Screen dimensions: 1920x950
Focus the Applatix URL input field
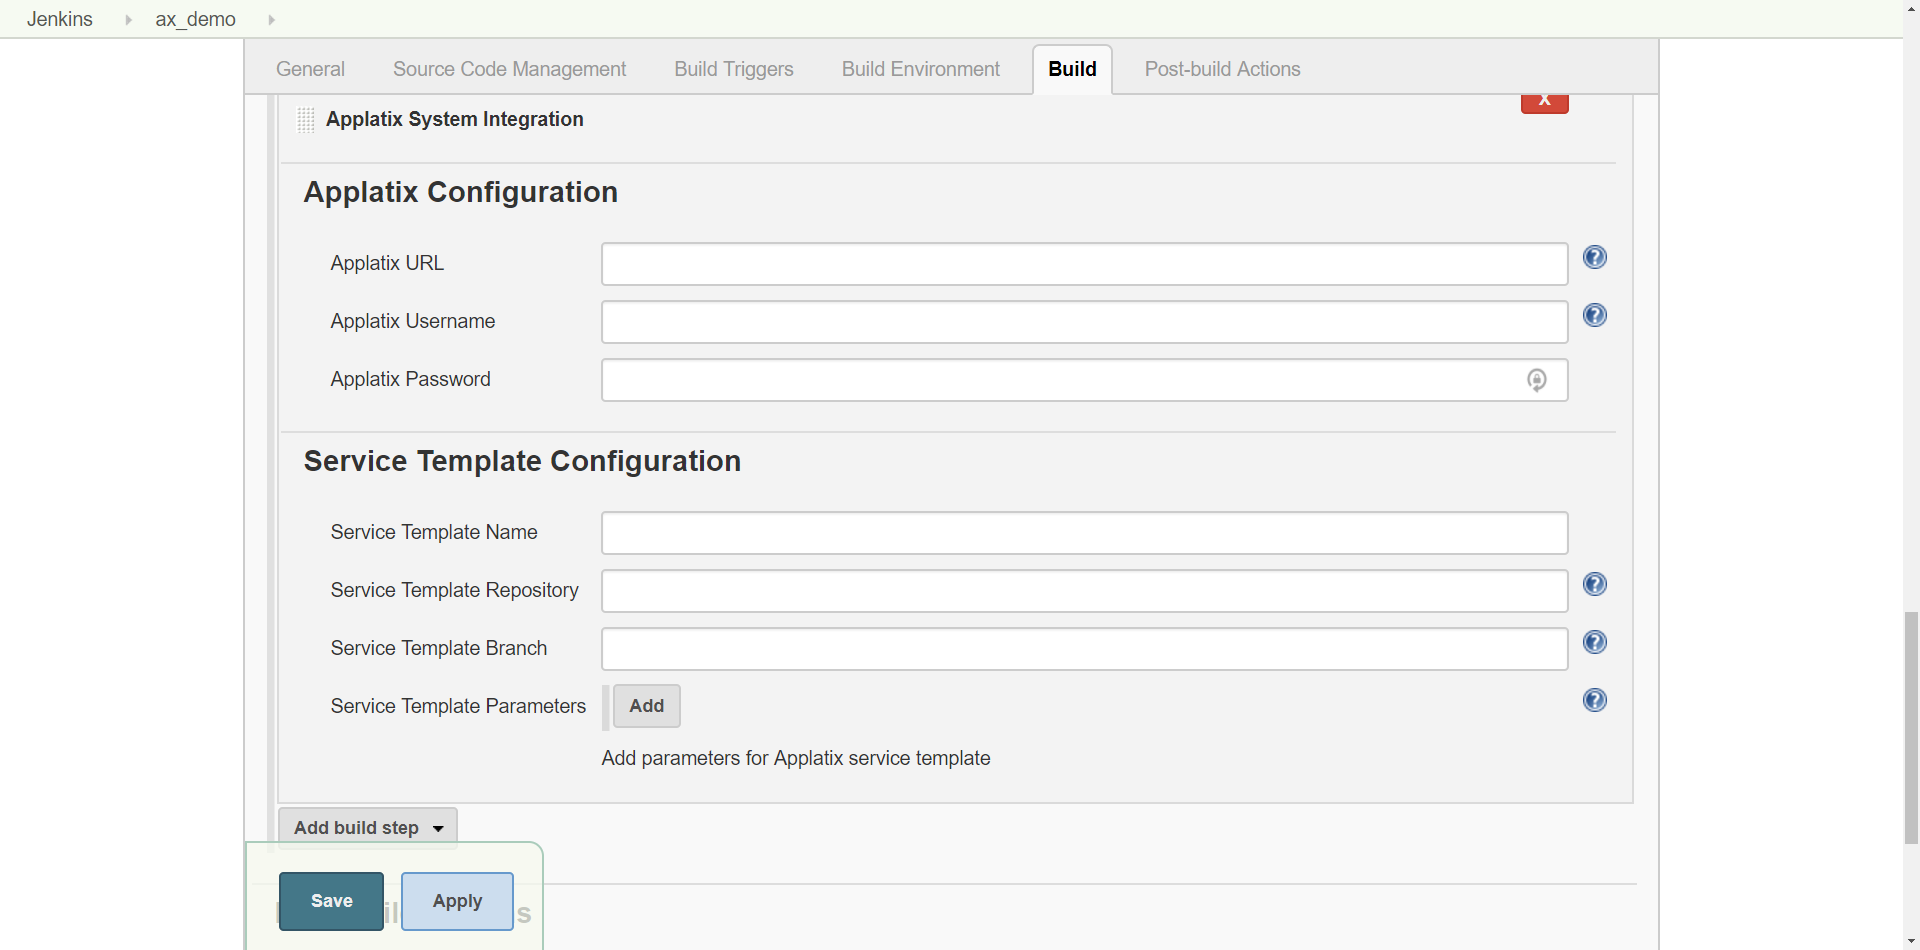click(x=1084, y=264)
